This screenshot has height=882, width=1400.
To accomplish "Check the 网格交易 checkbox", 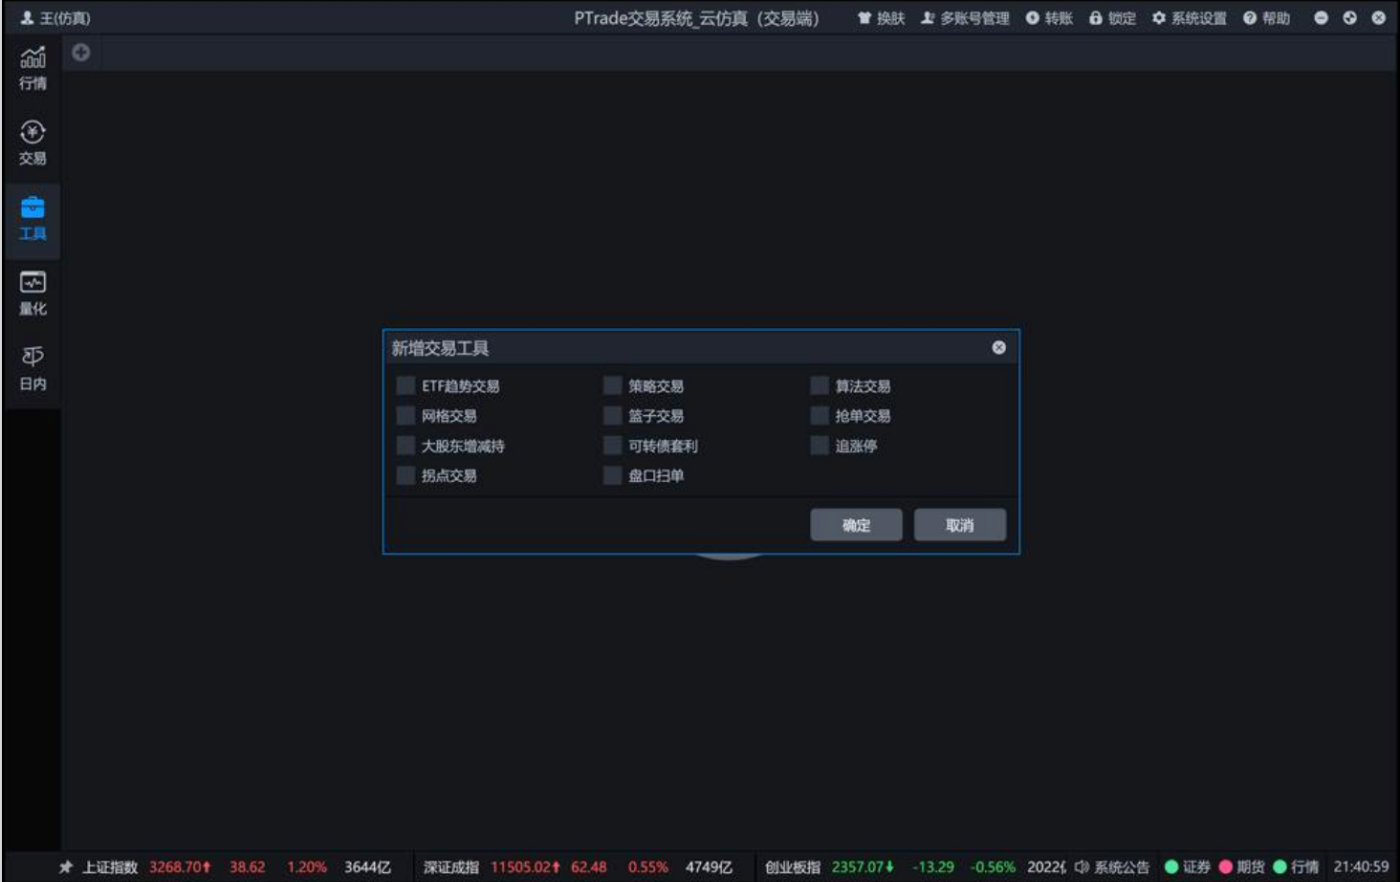I will point(405,416).
